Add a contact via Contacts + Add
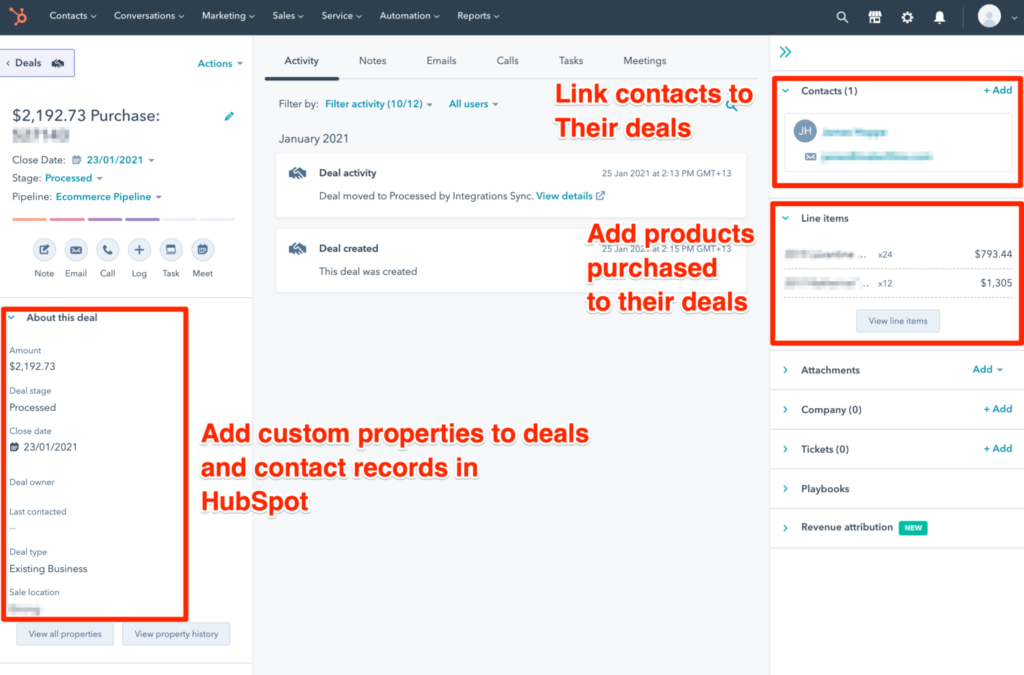The height and width of the screenshot is (675, 1024). [998, 90]
